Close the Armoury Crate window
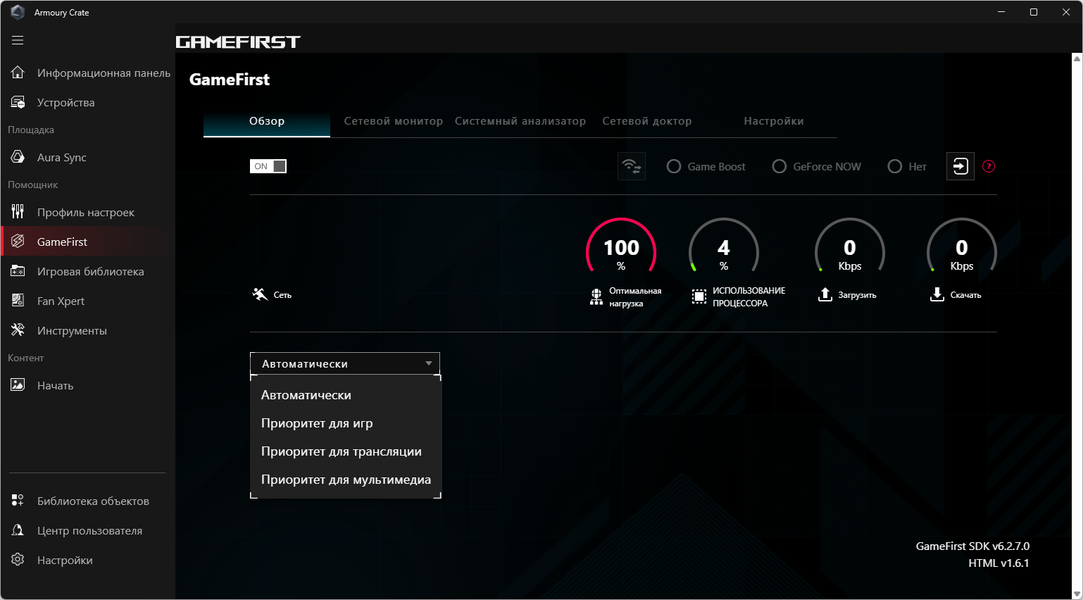The image size is (1083, 600). point(1066,12)
